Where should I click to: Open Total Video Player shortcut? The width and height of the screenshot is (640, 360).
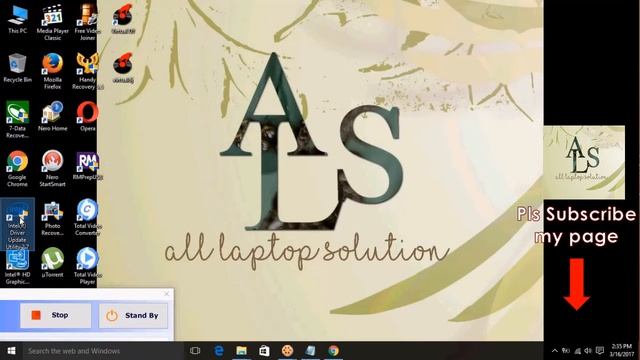(87, 267)
